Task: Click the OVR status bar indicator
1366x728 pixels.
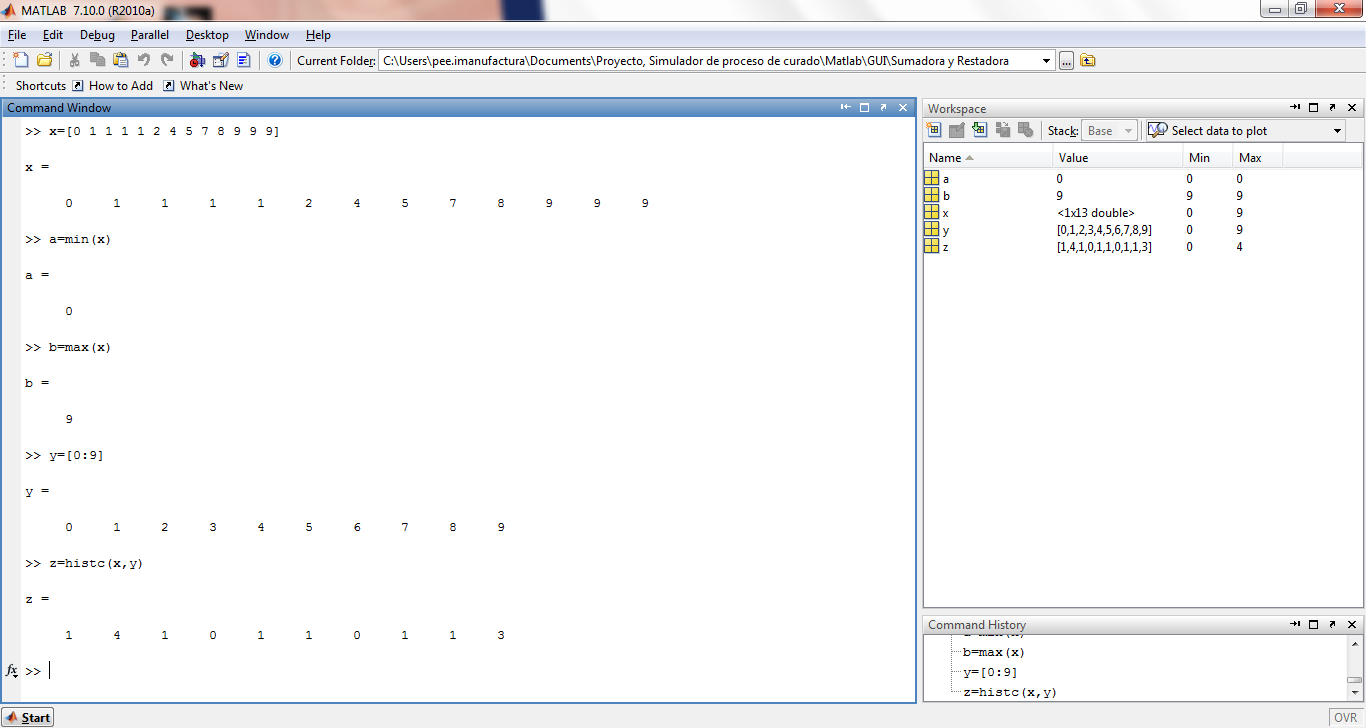Action: [x=1345, y=718]
